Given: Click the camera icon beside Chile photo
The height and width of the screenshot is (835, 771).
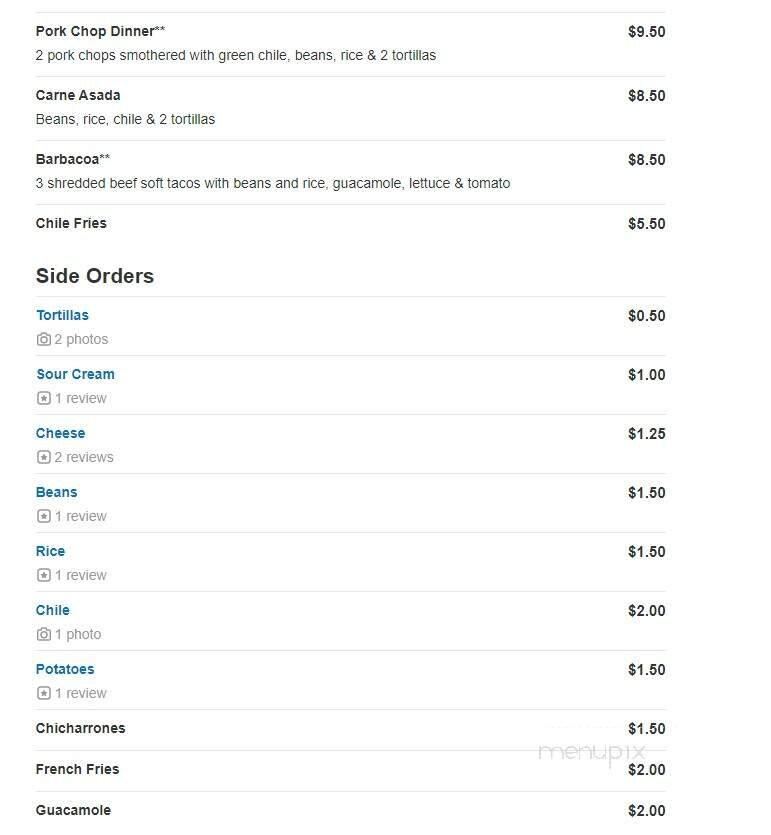Looking at the screenshot, I should [x=43, y=634].
